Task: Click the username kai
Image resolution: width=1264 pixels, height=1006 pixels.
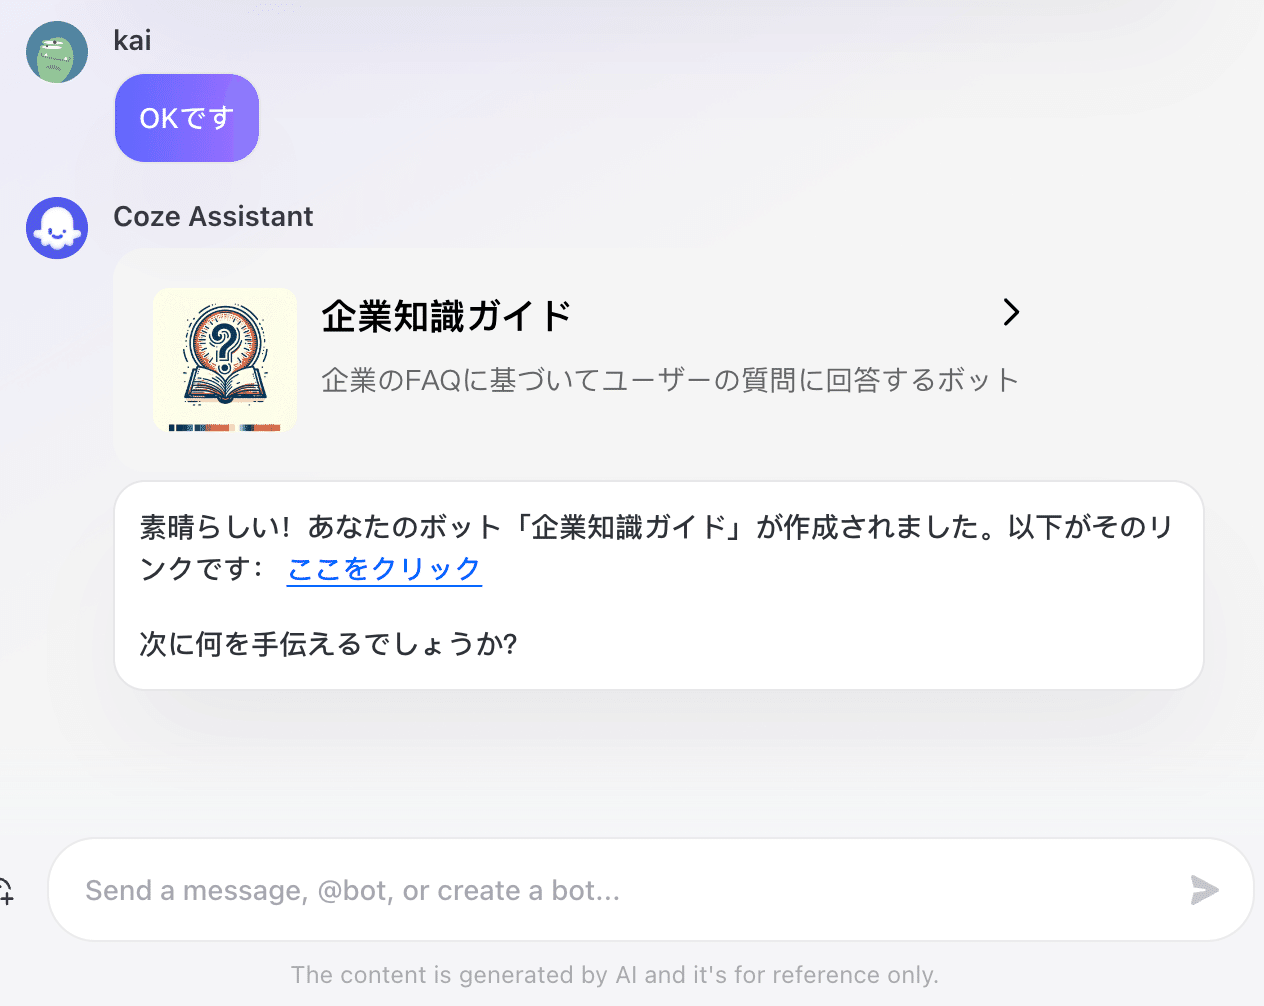Action: pyautogui.click(x=132, y=41)
